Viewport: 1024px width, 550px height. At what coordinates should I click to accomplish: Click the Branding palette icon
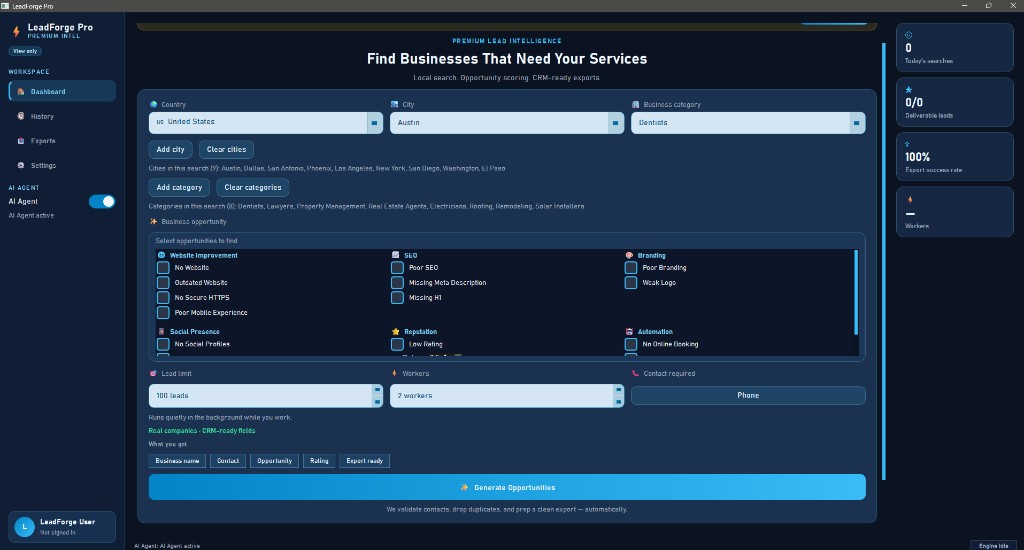click(x=630, y=255)
